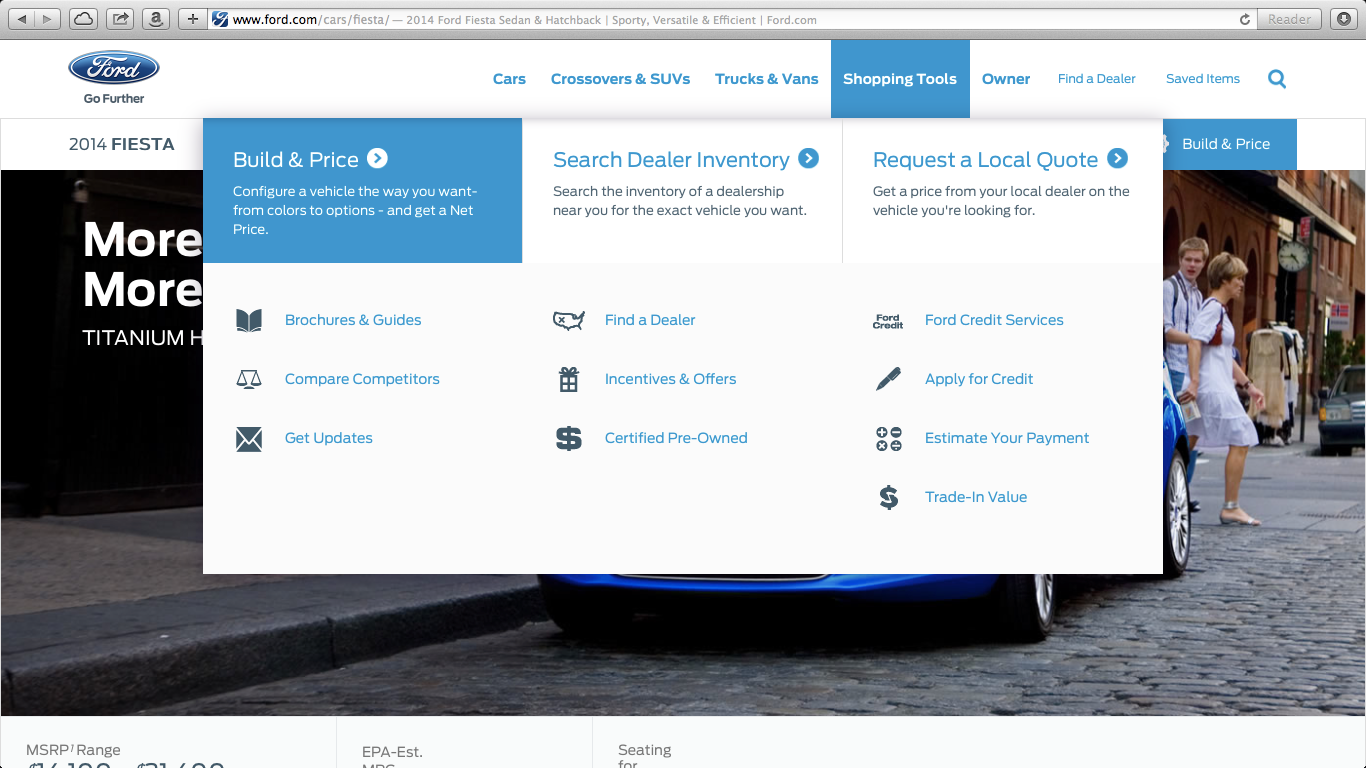Click the Ford Credit logo icon
Screen dimensions: 1366x768
(888, 321)
